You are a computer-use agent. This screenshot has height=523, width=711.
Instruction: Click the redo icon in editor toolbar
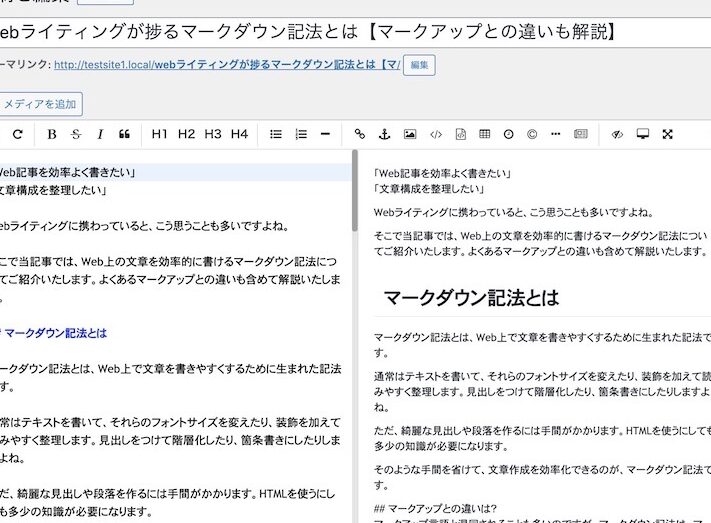click(x=18, y=134)
